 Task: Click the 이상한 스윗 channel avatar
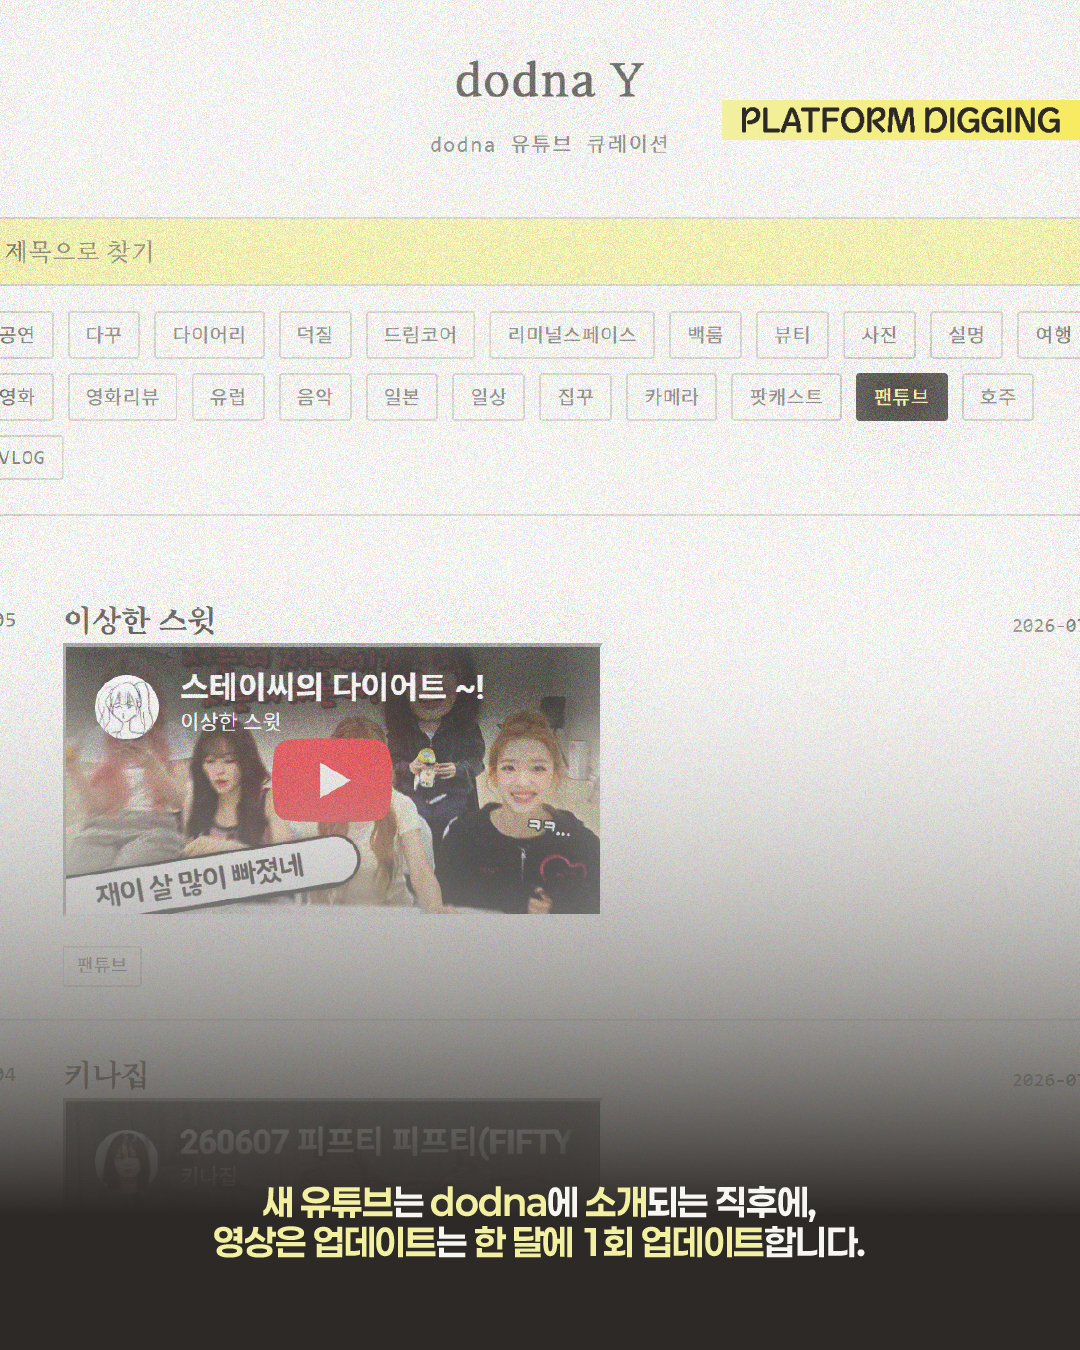[127, 706]
